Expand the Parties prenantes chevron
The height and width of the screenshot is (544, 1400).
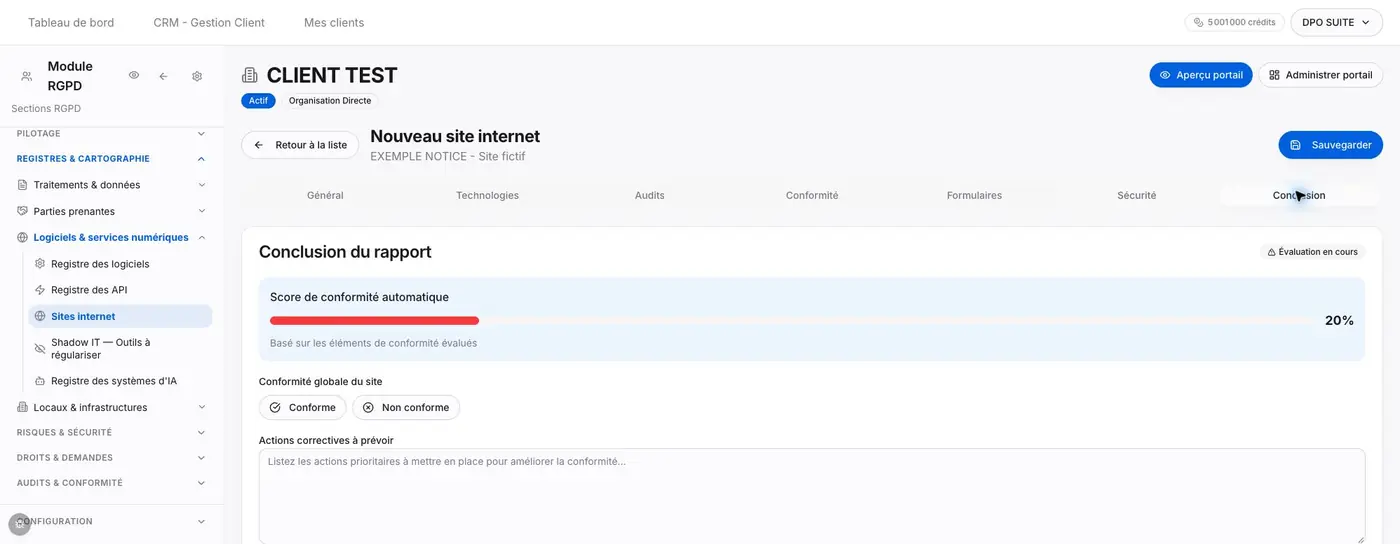click(x=201, y=211)
